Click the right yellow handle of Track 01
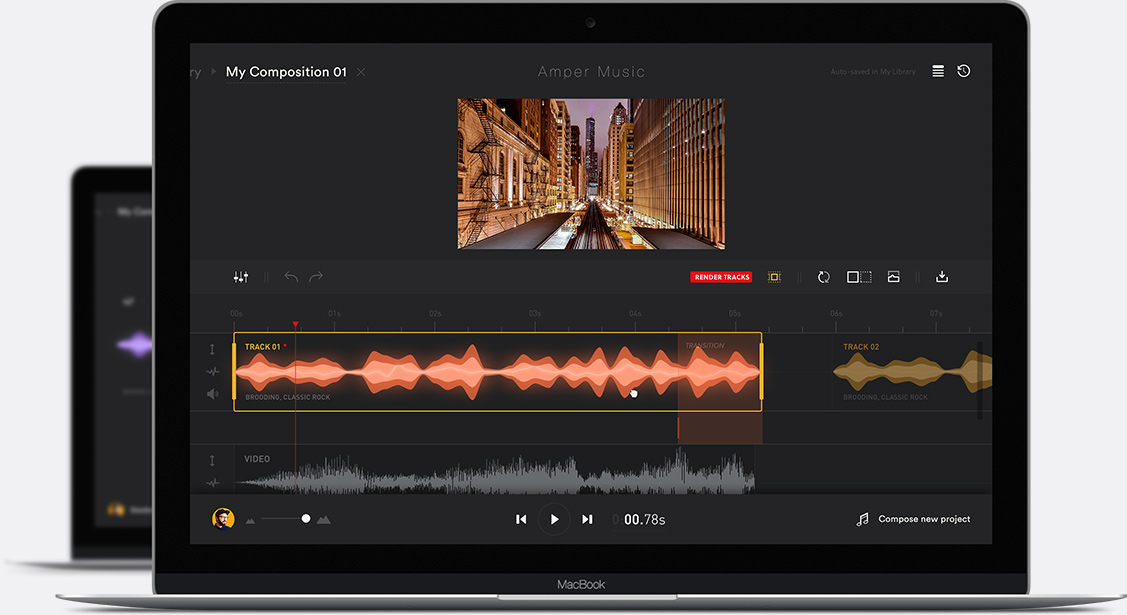1127x615 pixels. (x=761, y=371)
